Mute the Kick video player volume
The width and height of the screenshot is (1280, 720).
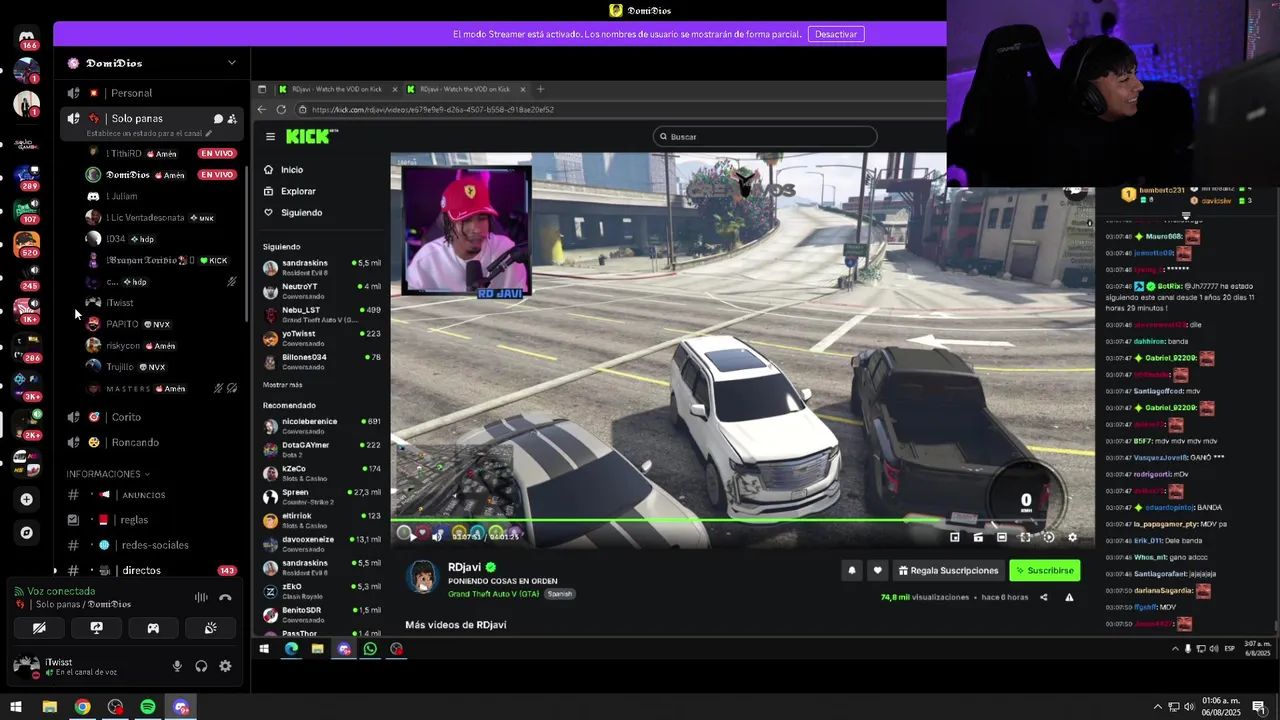pos(437,535)
